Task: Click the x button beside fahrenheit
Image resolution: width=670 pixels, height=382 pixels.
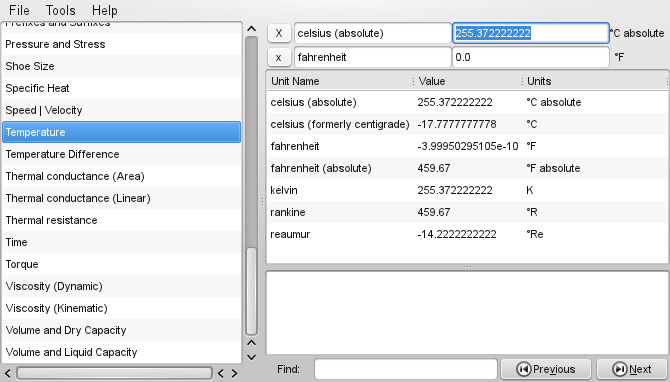Action: (x=279, y=57)
